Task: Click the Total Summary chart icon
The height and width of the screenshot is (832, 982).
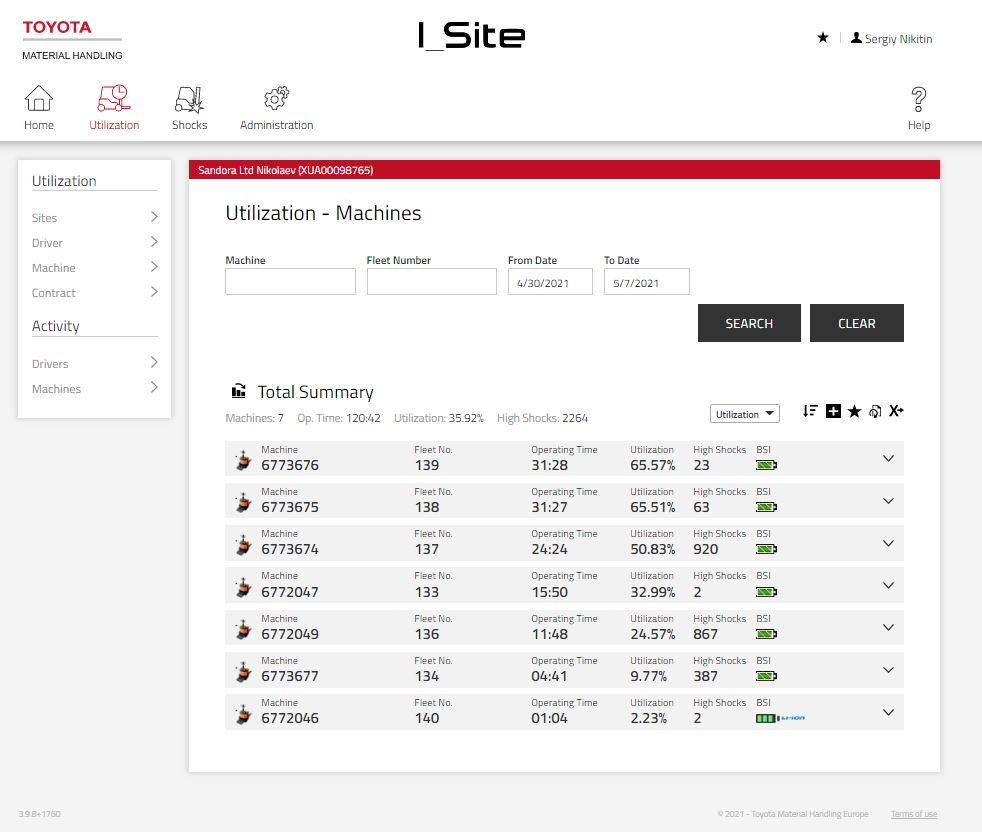Action: tap(239, 391)
